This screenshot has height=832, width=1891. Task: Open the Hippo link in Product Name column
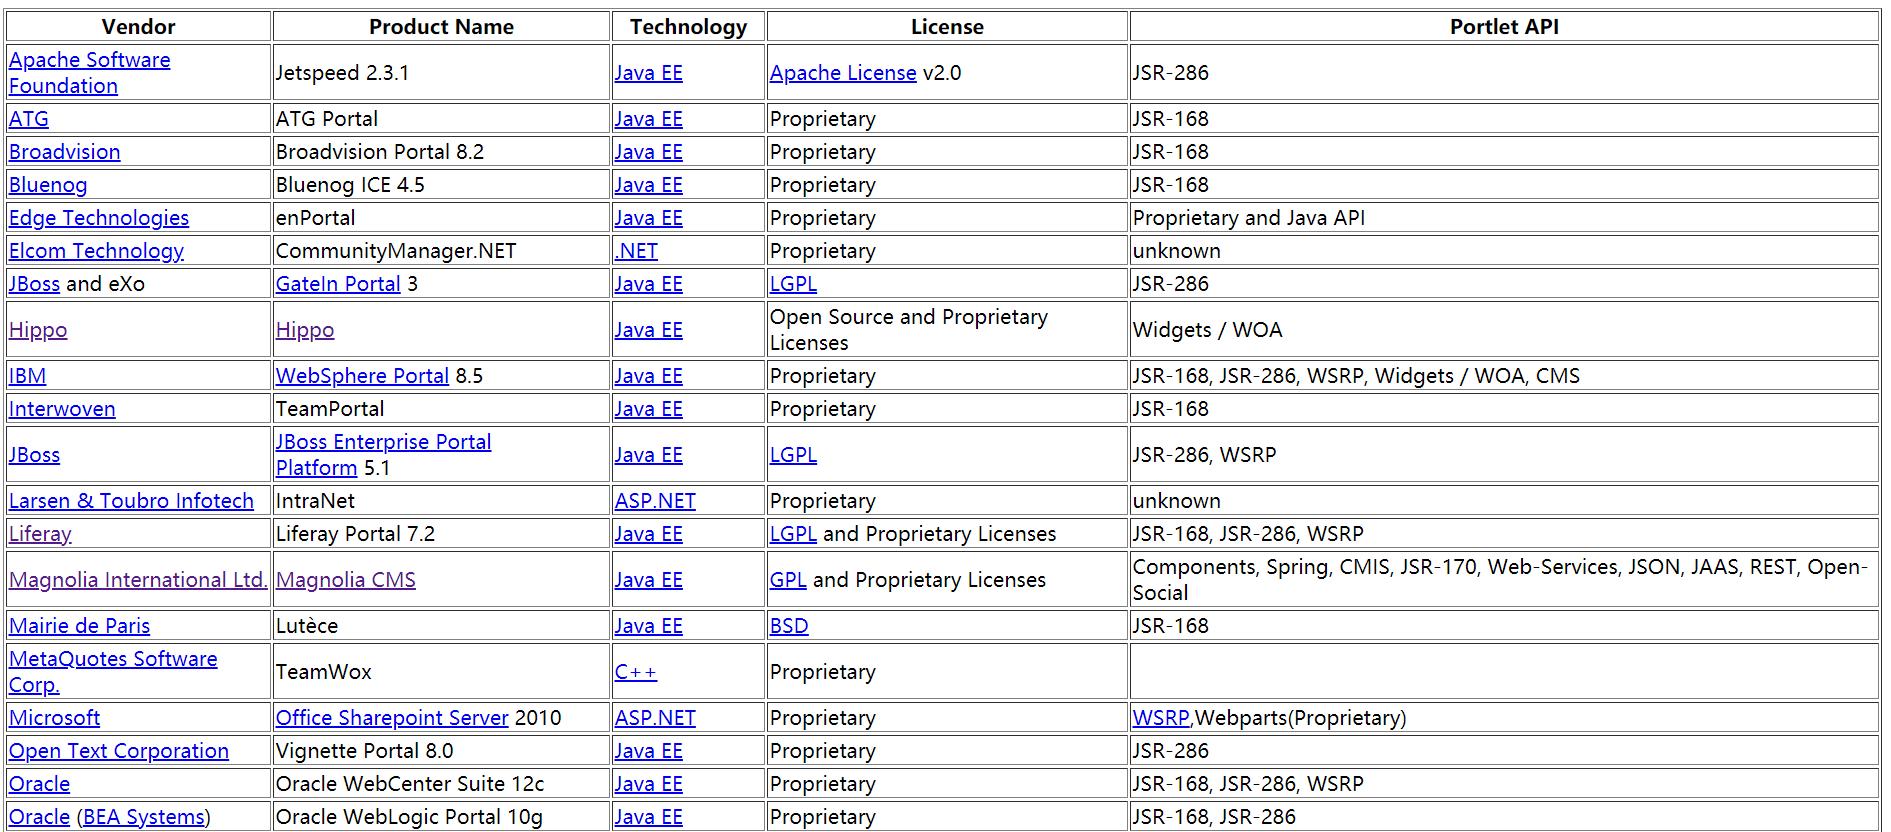(305, 330)
